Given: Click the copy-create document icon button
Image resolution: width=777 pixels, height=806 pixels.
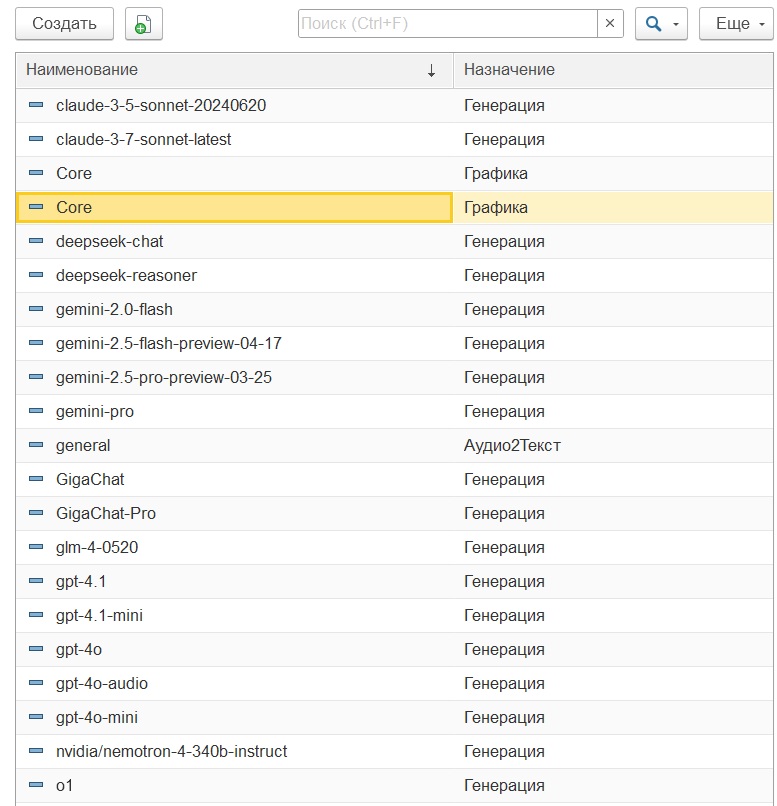Looking at the screenshot, I should pyautogui.click(x=144, y=24).
